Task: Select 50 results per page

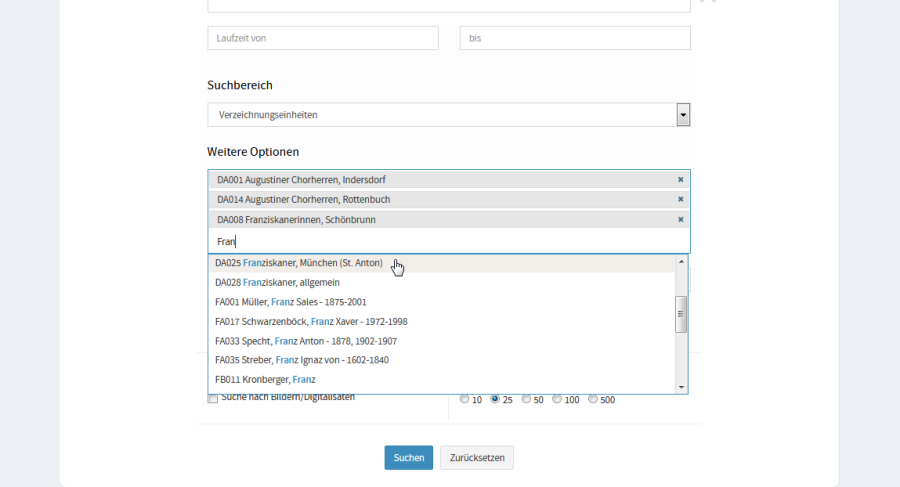Action: pyautogui.click(x=526, y=399)
